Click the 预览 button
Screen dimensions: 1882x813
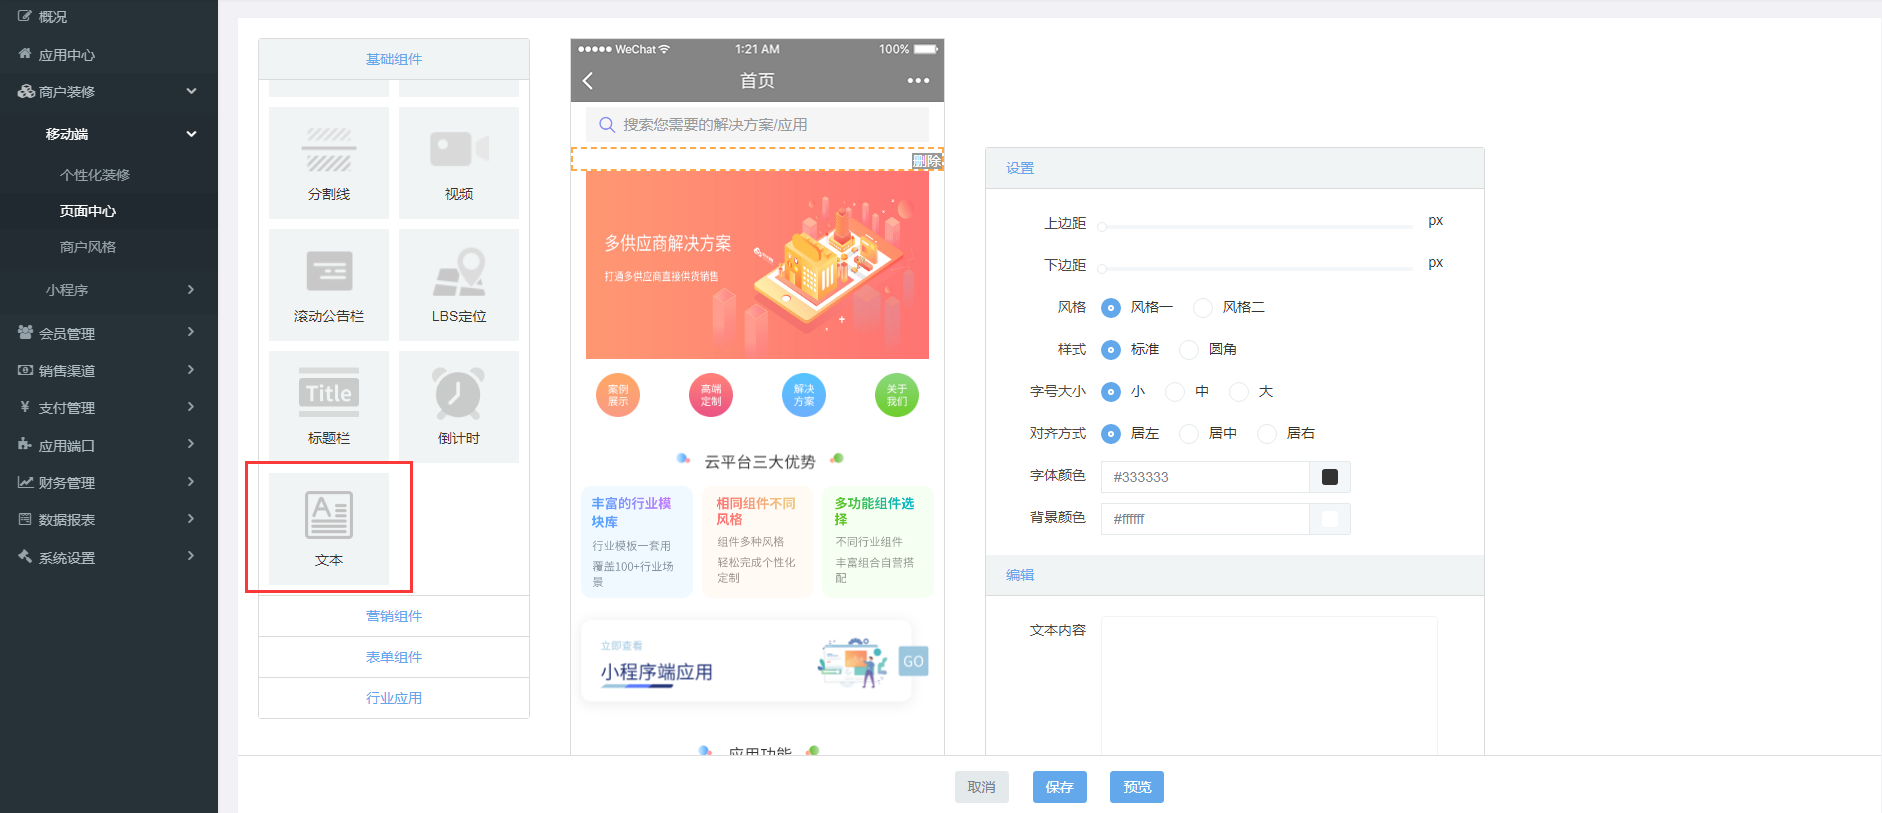[x=1137, y=787]
